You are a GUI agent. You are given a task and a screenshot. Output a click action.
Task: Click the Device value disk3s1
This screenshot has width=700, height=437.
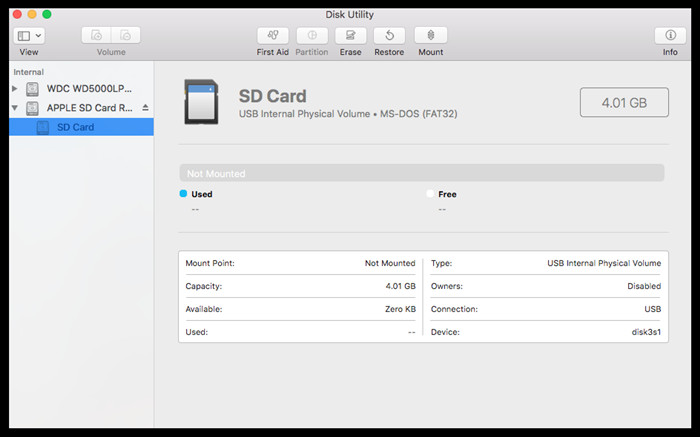coord(646,332)
